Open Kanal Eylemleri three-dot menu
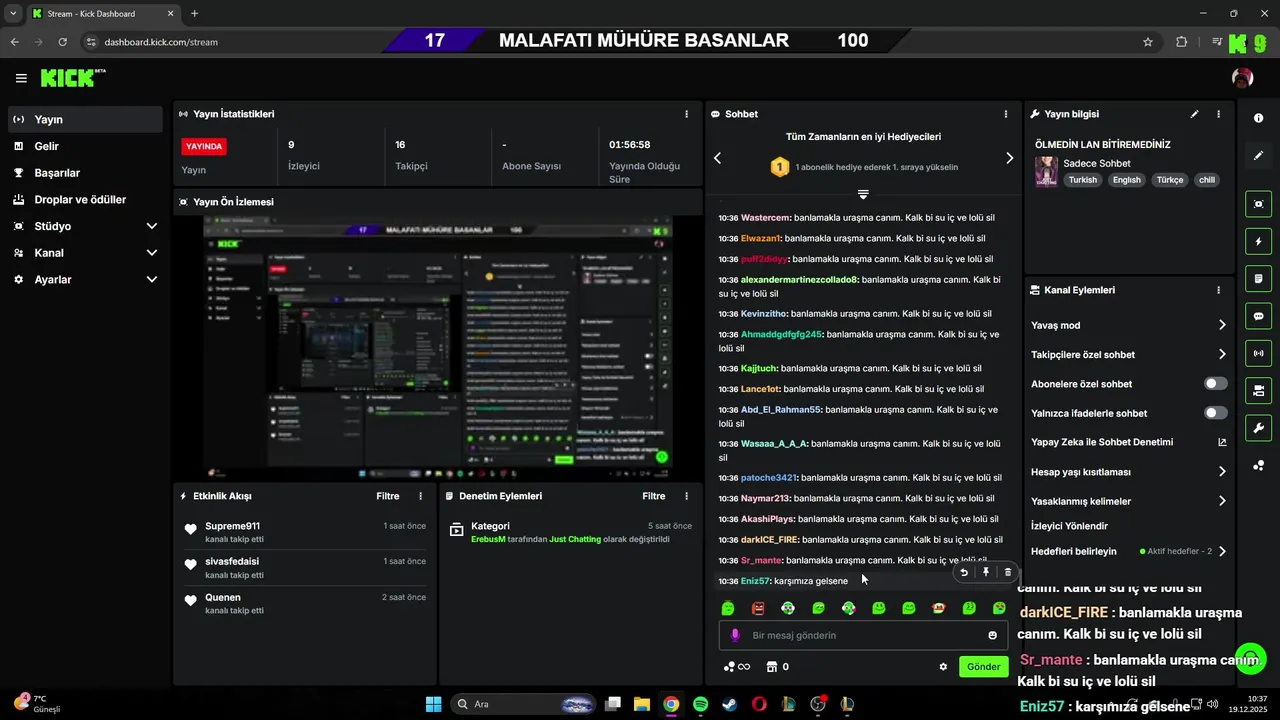The width and height of the screenshot is (1280, 720). (x=1218, y=290)
